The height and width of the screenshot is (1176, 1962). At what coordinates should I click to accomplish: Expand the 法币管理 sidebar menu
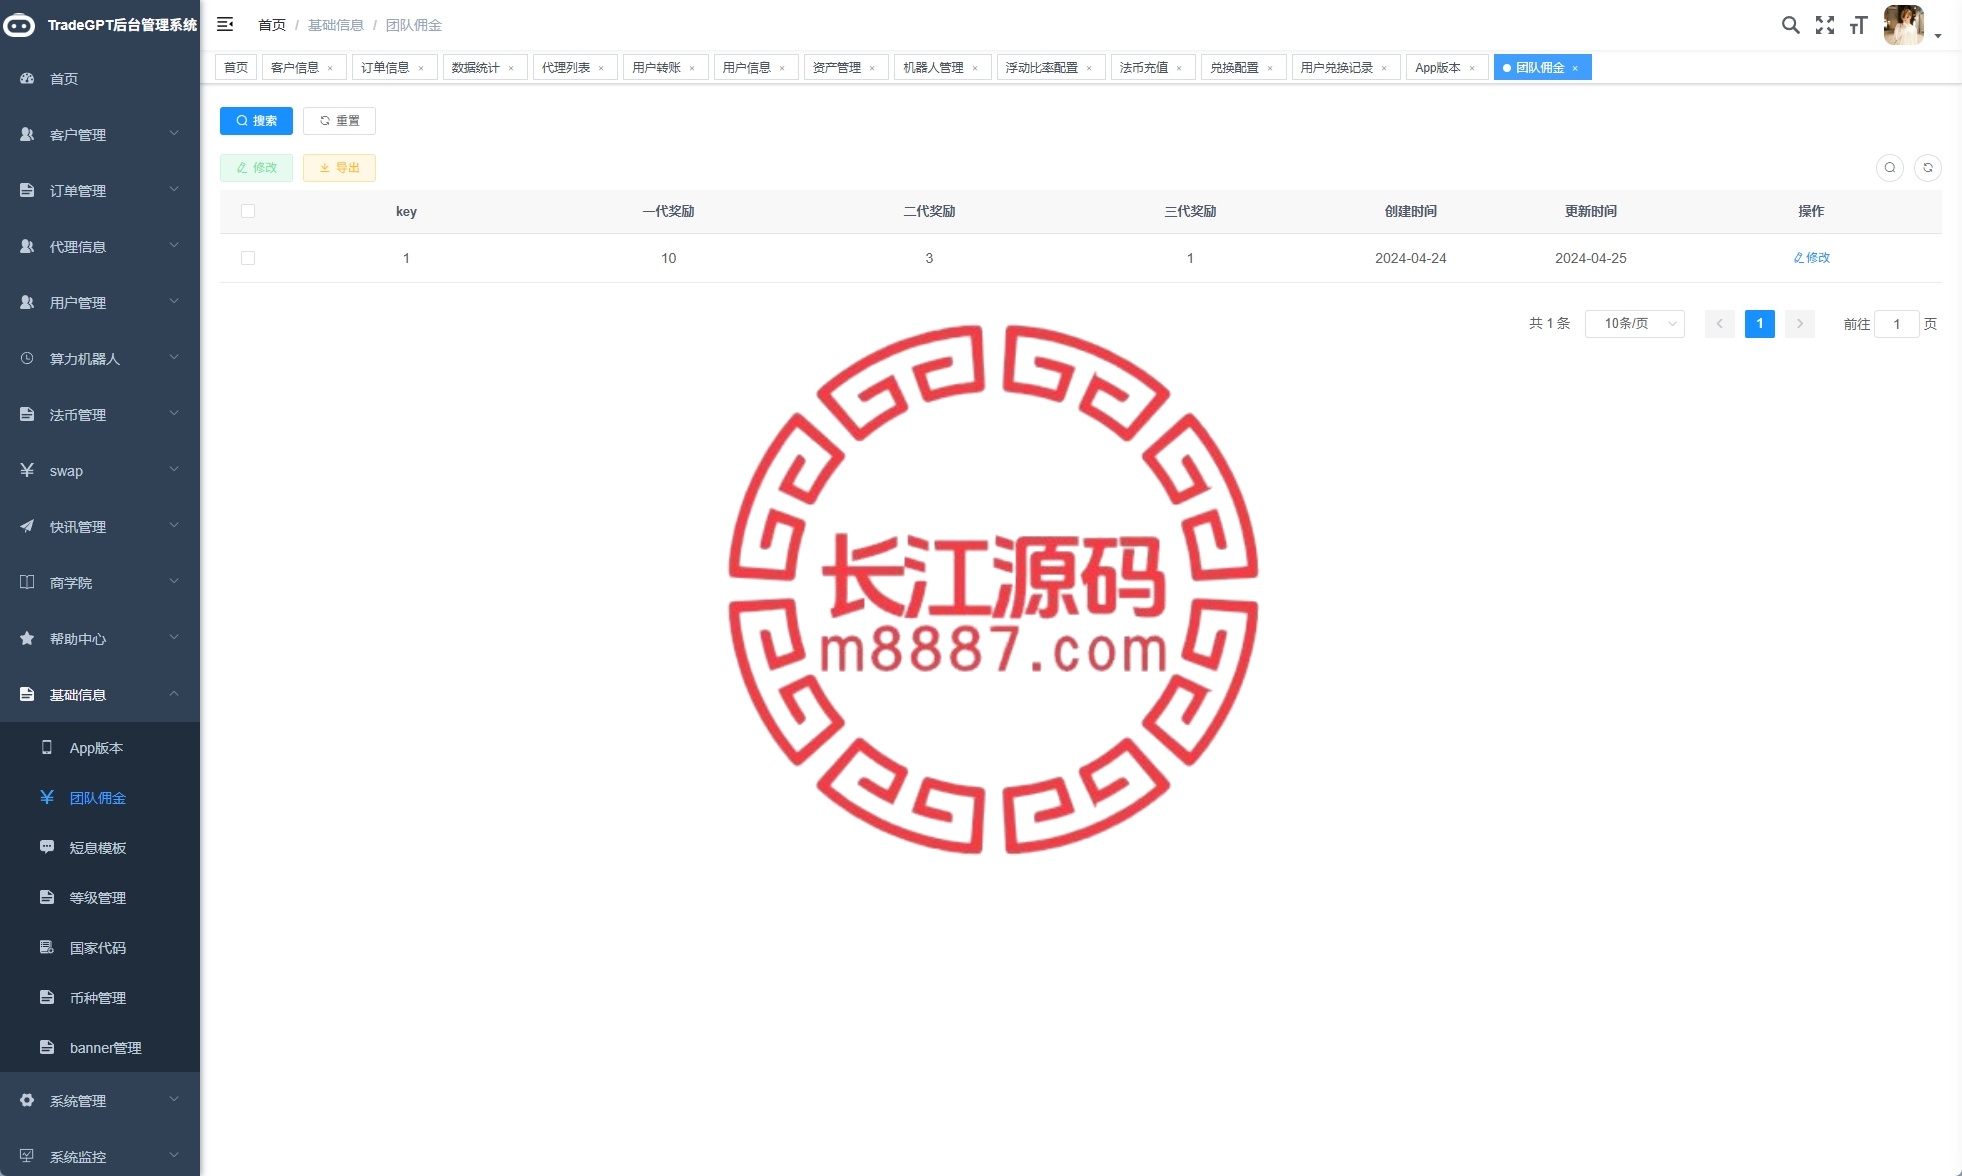[100, 415]
